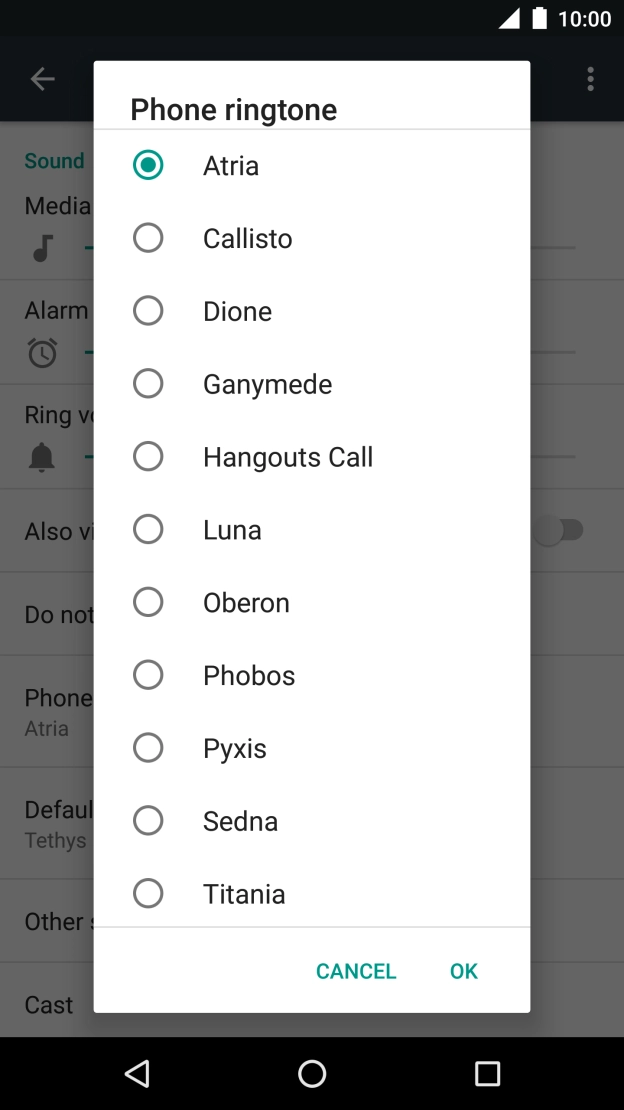Confirm ringtone selection with OK
Screen dimensions: 624x1110
463,970
